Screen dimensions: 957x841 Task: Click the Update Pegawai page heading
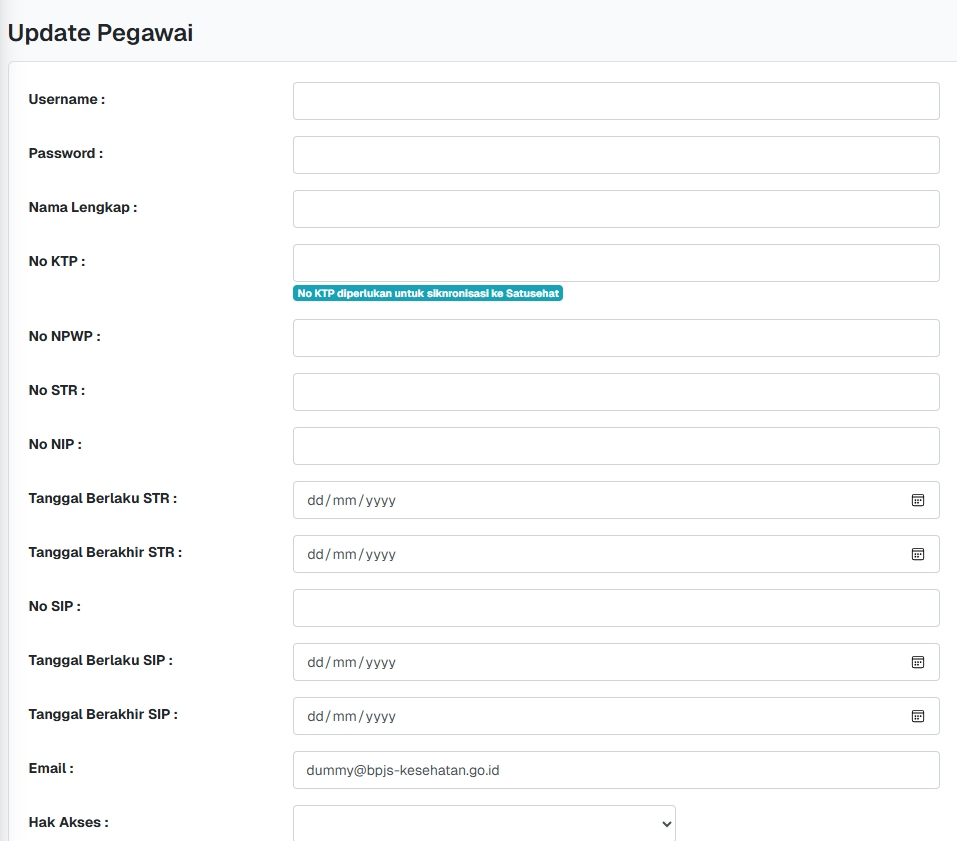[x=100, y=33]
